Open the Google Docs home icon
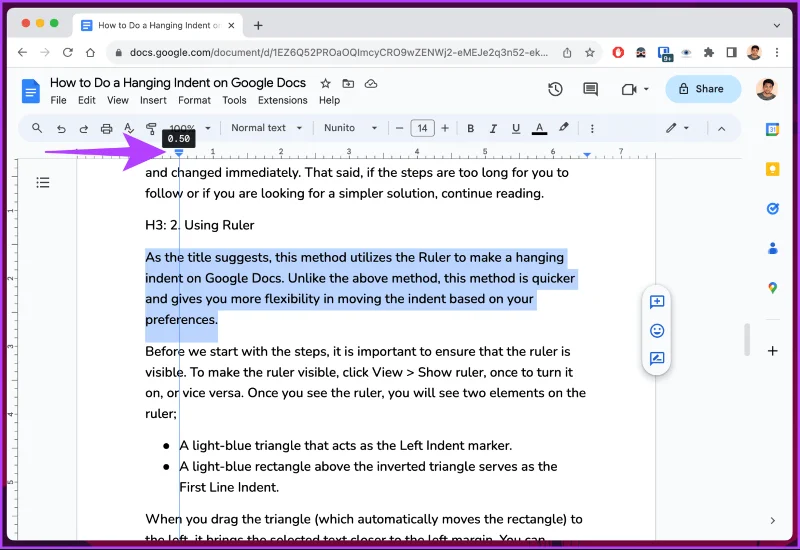Image resolution: width=800 pixels, height=550 pixels. coord(31,91)
